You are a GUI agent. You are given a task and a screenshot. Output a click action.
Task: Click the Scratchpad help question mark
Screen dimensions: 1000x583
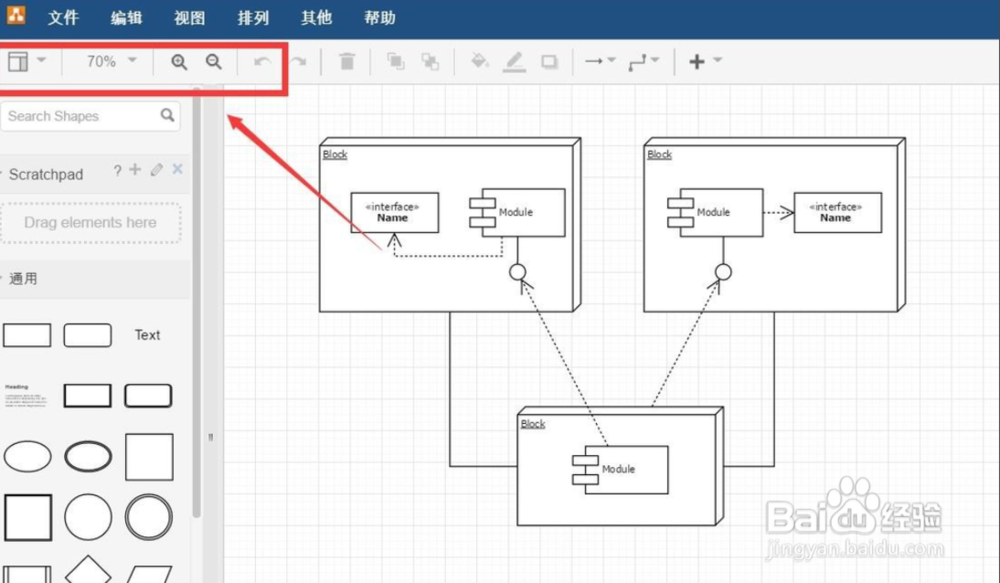pos(118,170)
